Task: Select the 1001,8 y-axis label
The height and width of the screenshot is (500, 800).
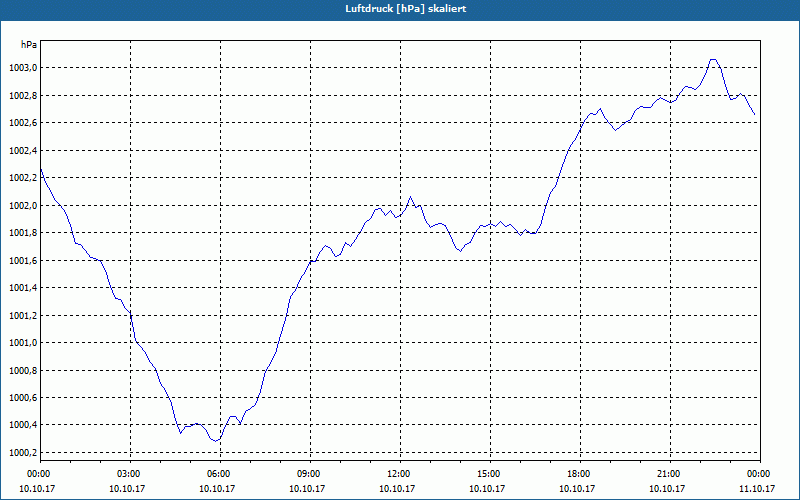Action: point(22,233)
